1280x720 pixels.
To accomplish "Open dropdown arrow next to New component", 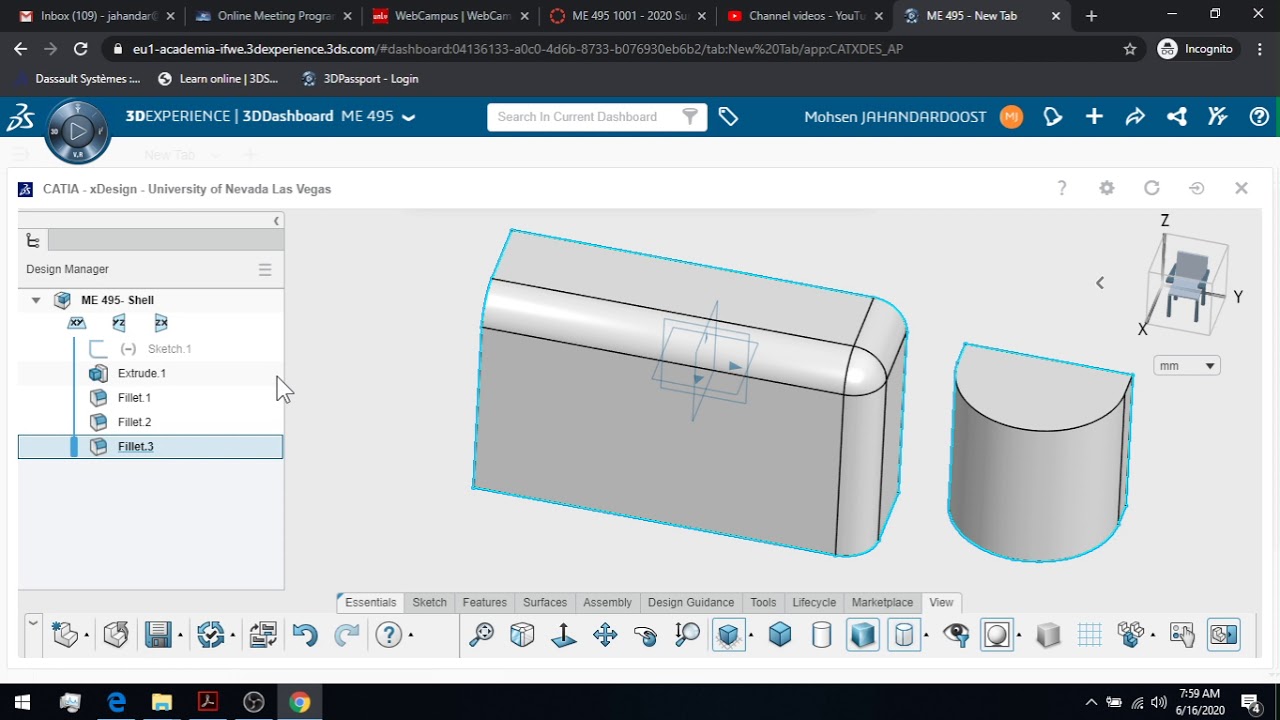I will (87, 635).
